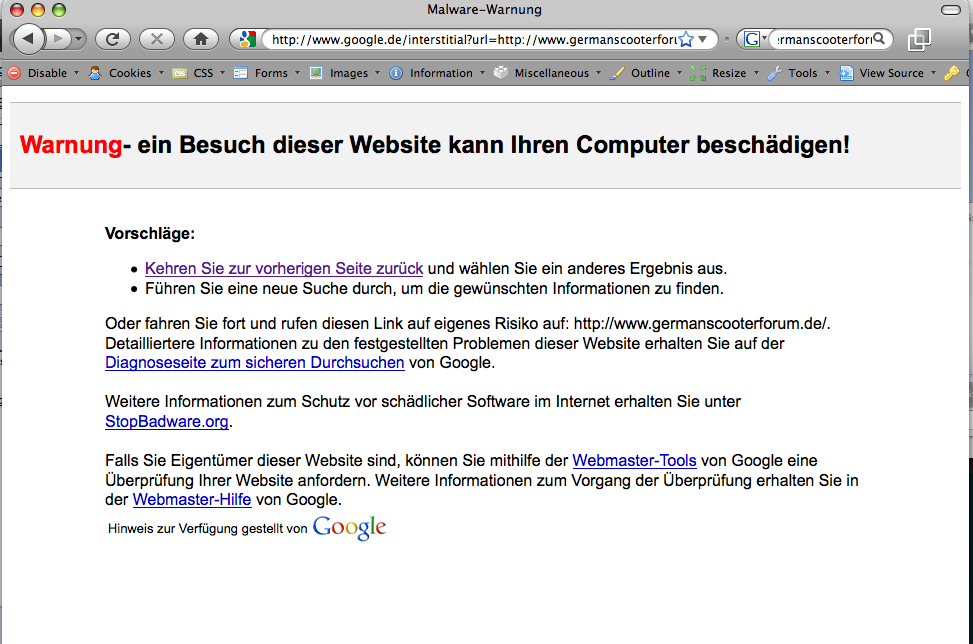Click the key icon at toolbar end
The width and height of the screenshot is (973, 644).
(x=951, y=73)
